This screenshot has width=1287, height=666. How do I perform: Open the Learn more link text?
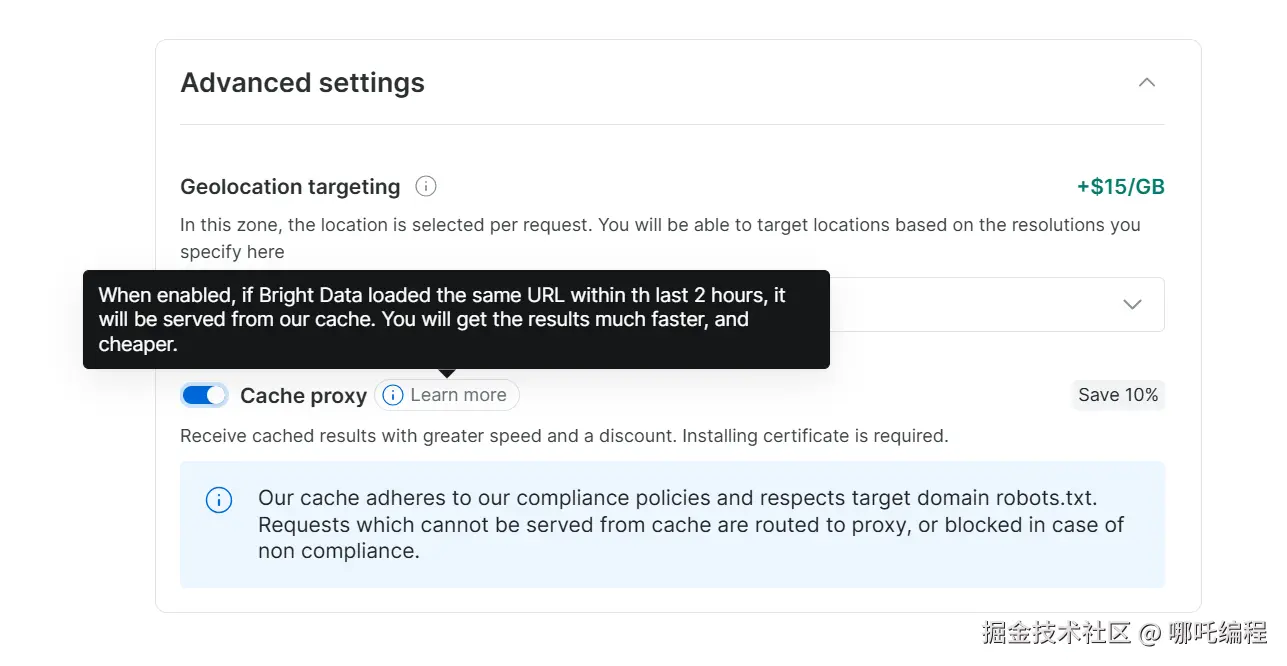[458, 396]
